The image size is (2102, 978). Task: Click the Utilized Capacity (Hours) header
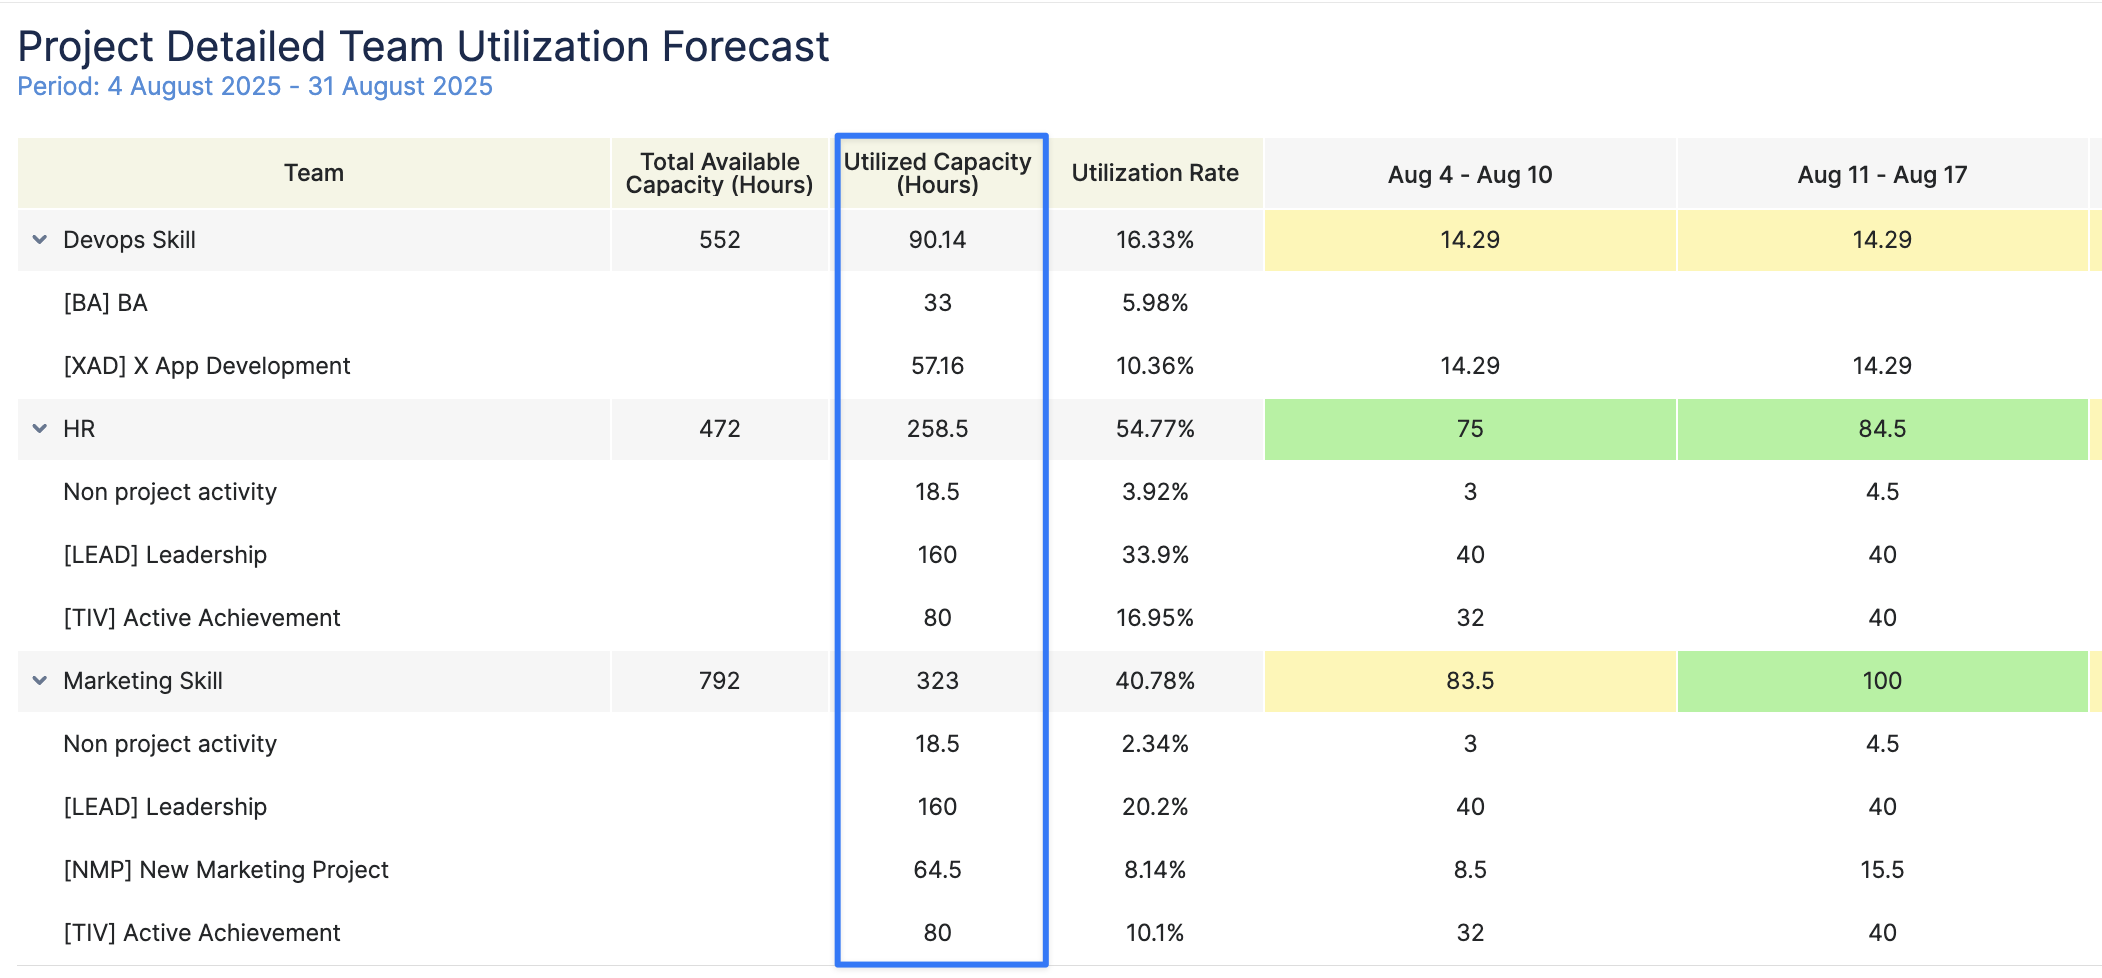click(937, 173)
